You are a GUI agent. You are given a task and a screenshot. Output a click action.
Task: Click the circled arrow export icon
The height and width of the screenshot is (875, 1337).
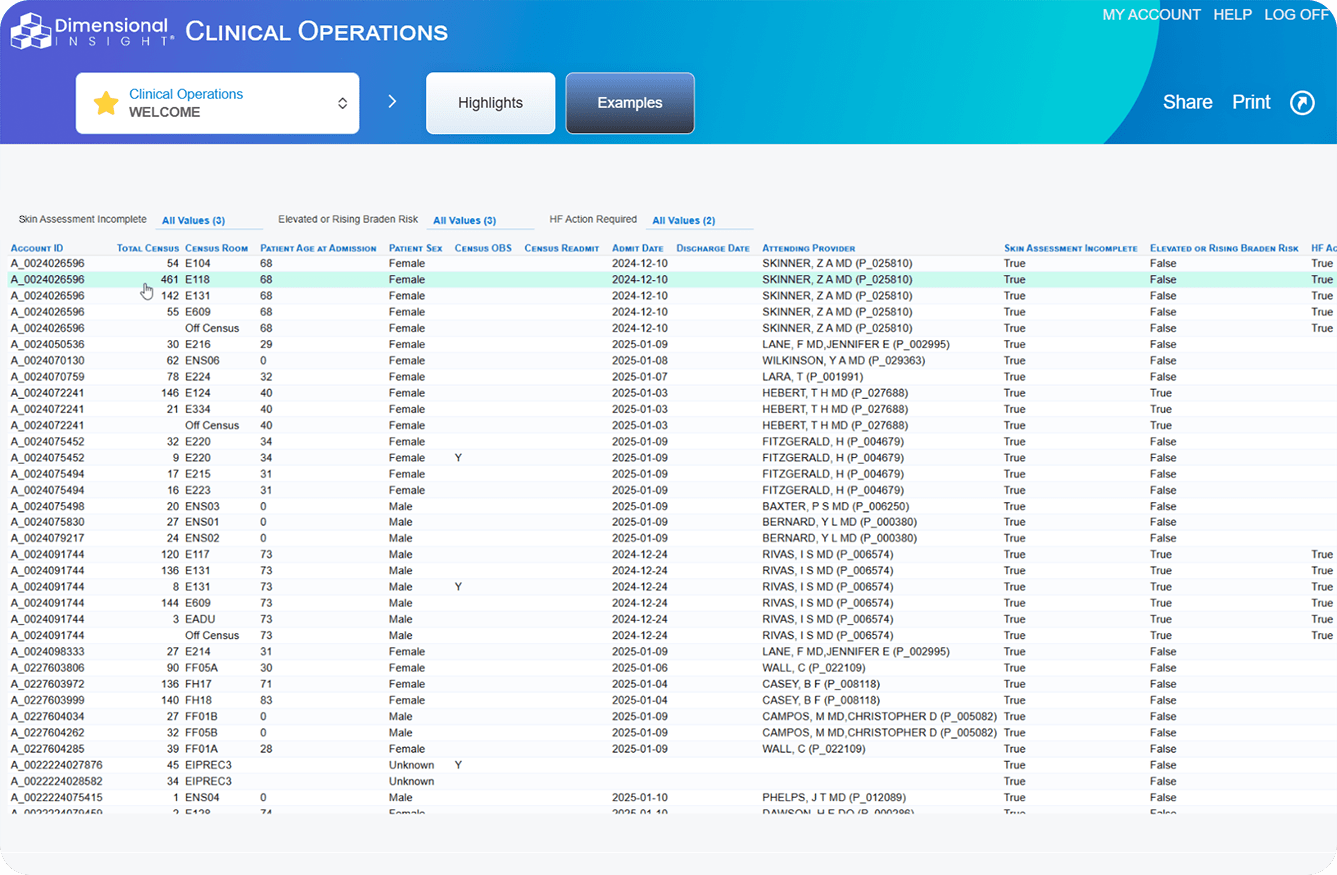[1302, 103]
